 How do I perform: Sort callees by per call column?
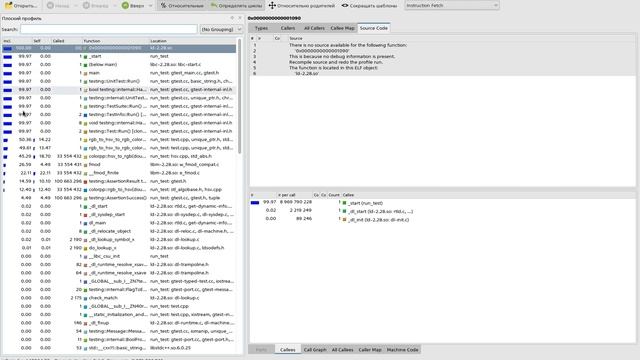pyautogui.click(x=295, y=195)
